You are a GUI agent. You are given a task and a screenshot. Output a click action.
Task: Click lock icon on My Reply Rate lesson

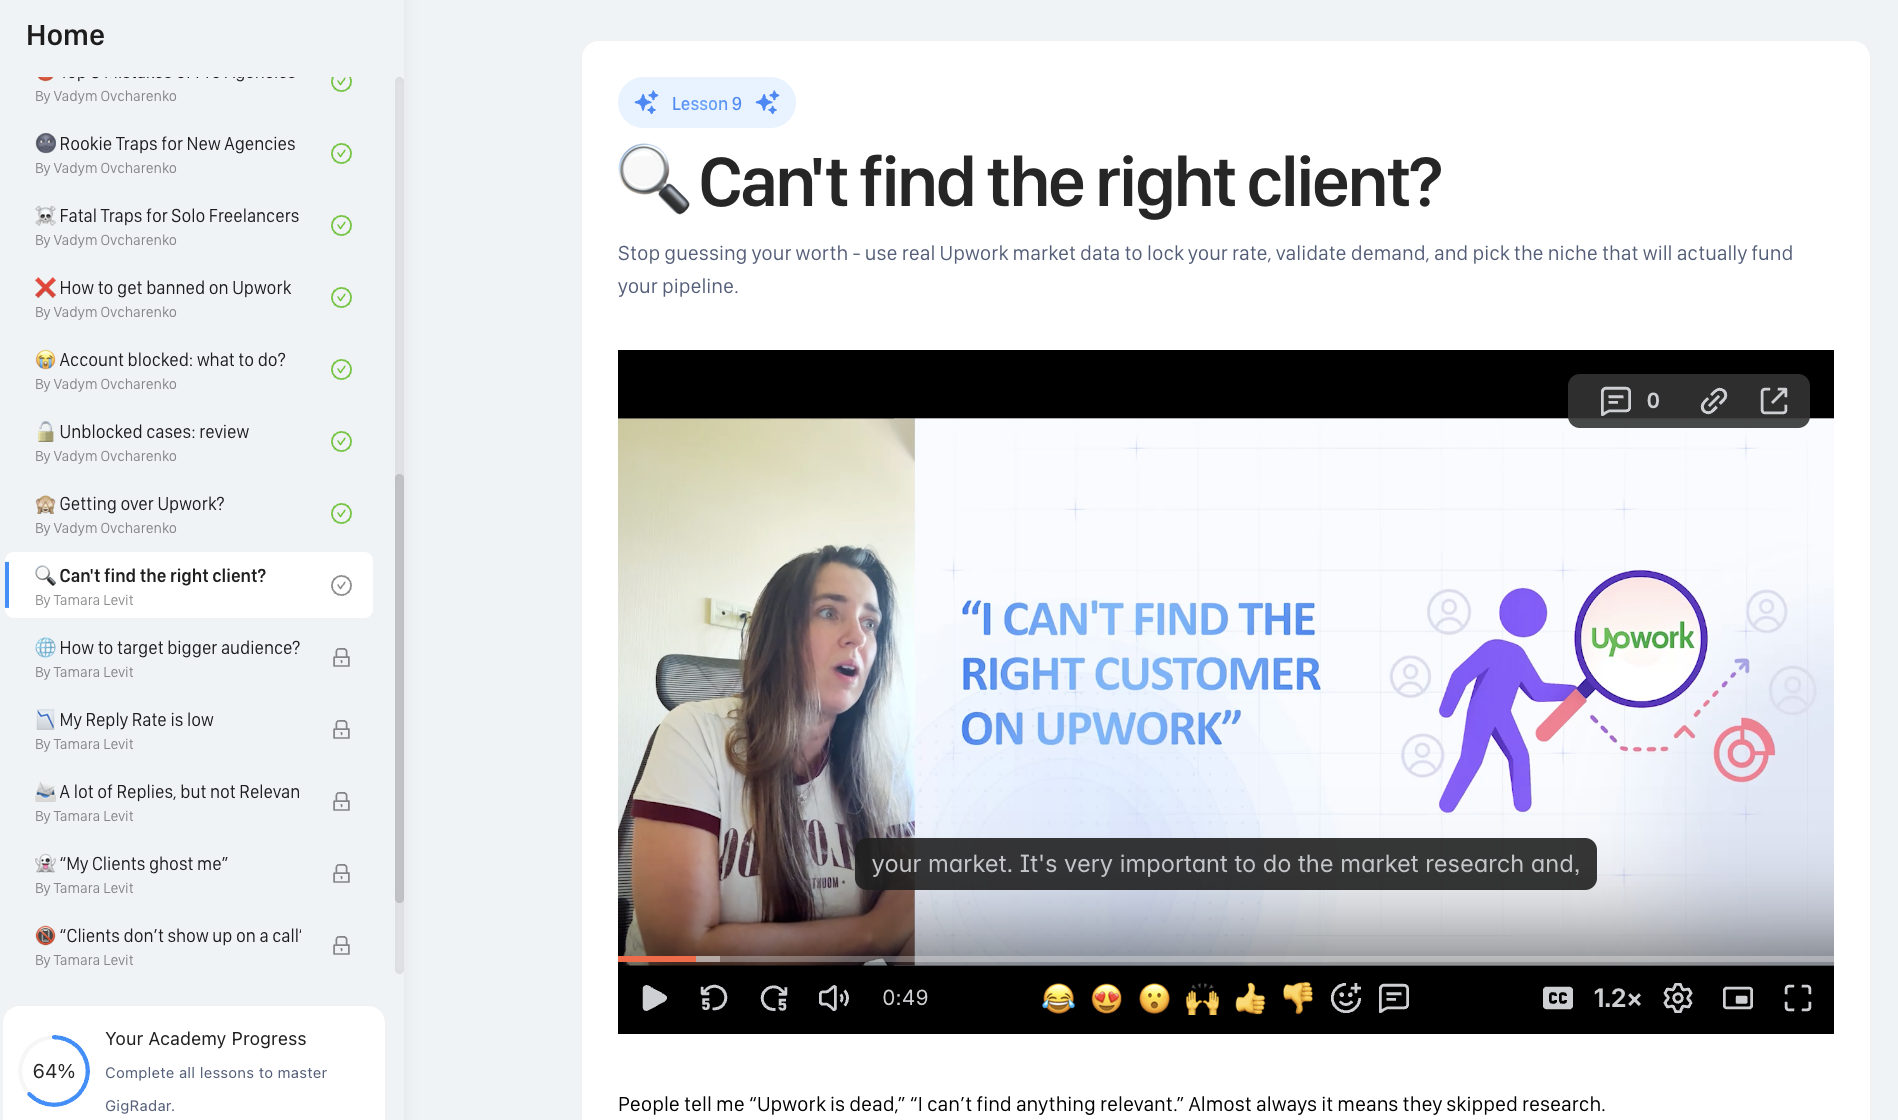[341, 729]
